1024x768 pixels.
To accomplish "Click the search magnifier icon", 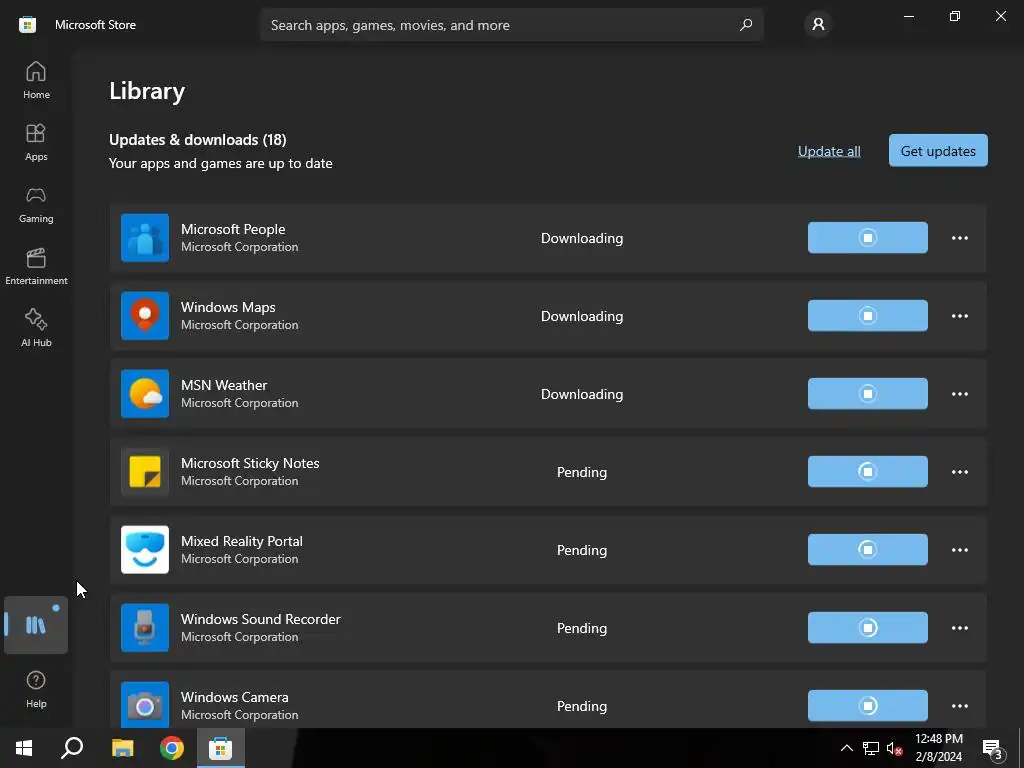I will click(x=746, y=25).
